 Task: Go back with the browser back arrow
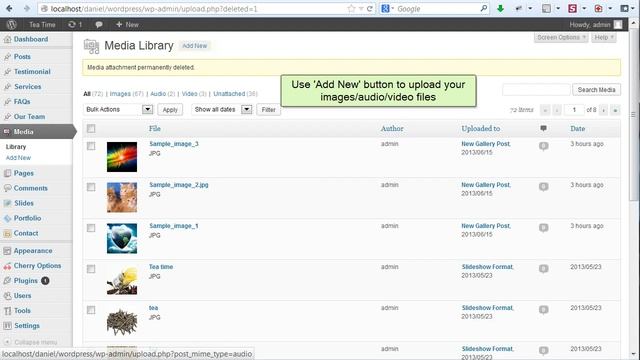(x=9, y=8)
